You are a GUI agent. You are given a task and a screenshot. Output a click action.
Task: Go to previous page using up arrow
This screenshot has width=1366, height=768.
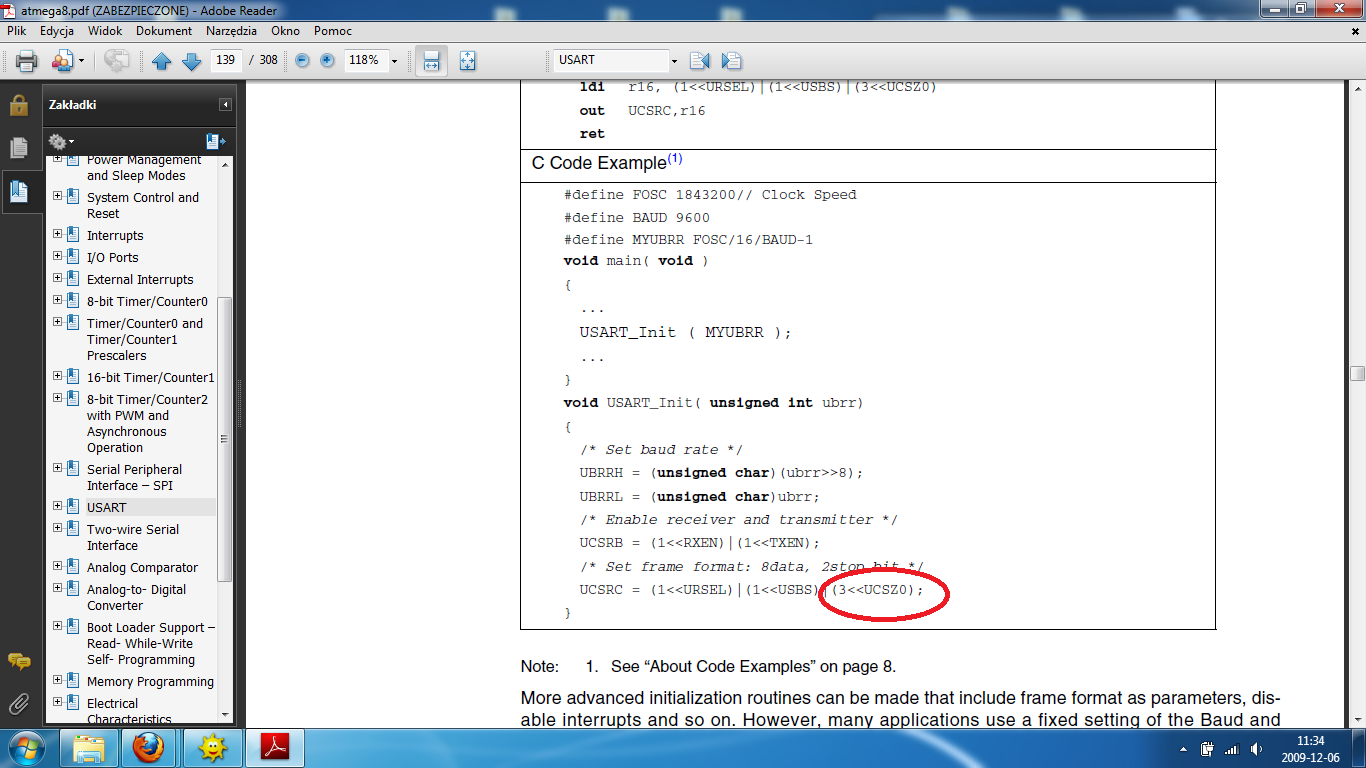pos(161,61)
